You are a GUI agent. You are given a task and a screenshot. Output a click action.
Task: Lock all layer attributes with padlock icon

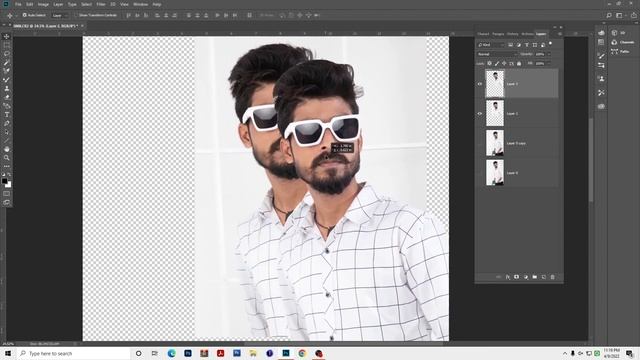coord(519,63)
